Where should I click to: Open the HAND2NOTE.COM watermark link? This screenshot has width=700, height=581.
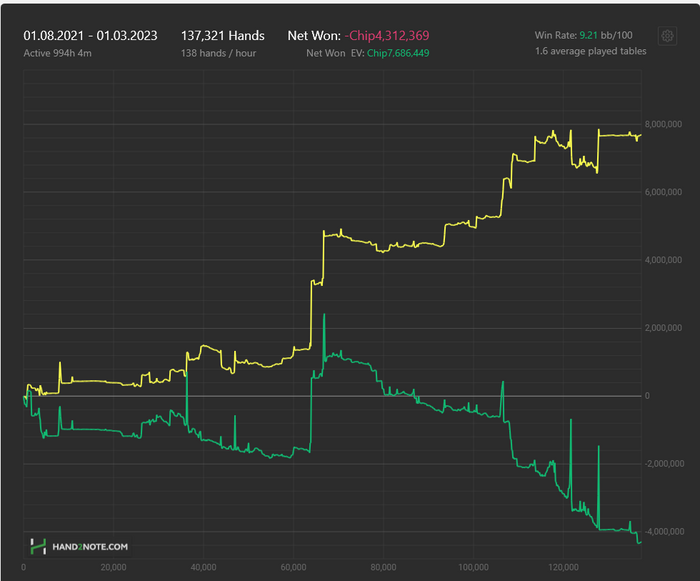[90, 547]
